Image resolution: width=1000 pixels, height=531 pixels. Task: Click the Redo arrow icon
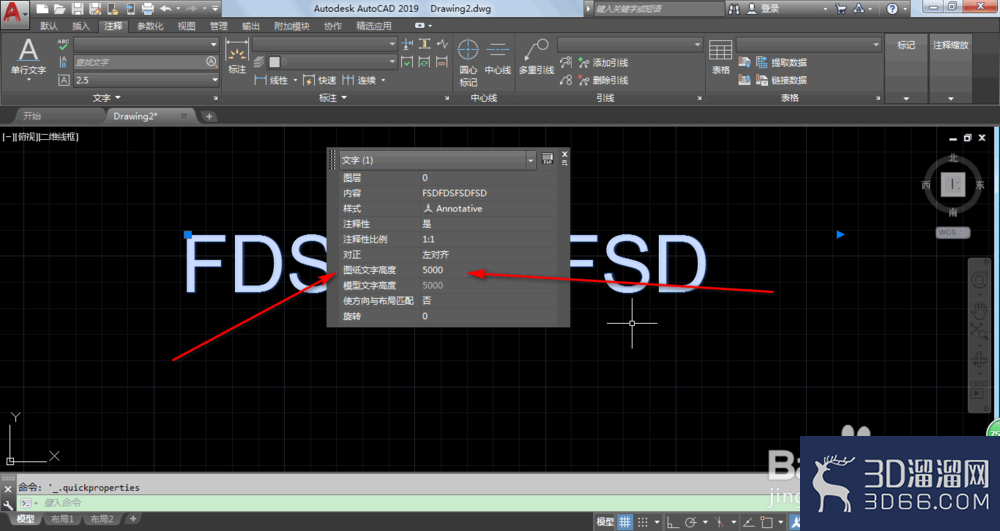(191, 9)
